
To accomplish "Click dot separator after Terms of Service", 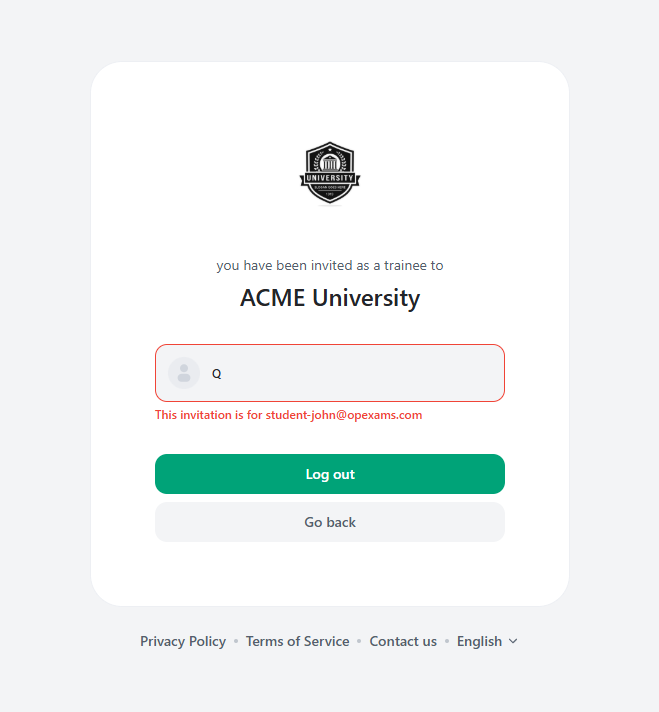I will point(359,642).
